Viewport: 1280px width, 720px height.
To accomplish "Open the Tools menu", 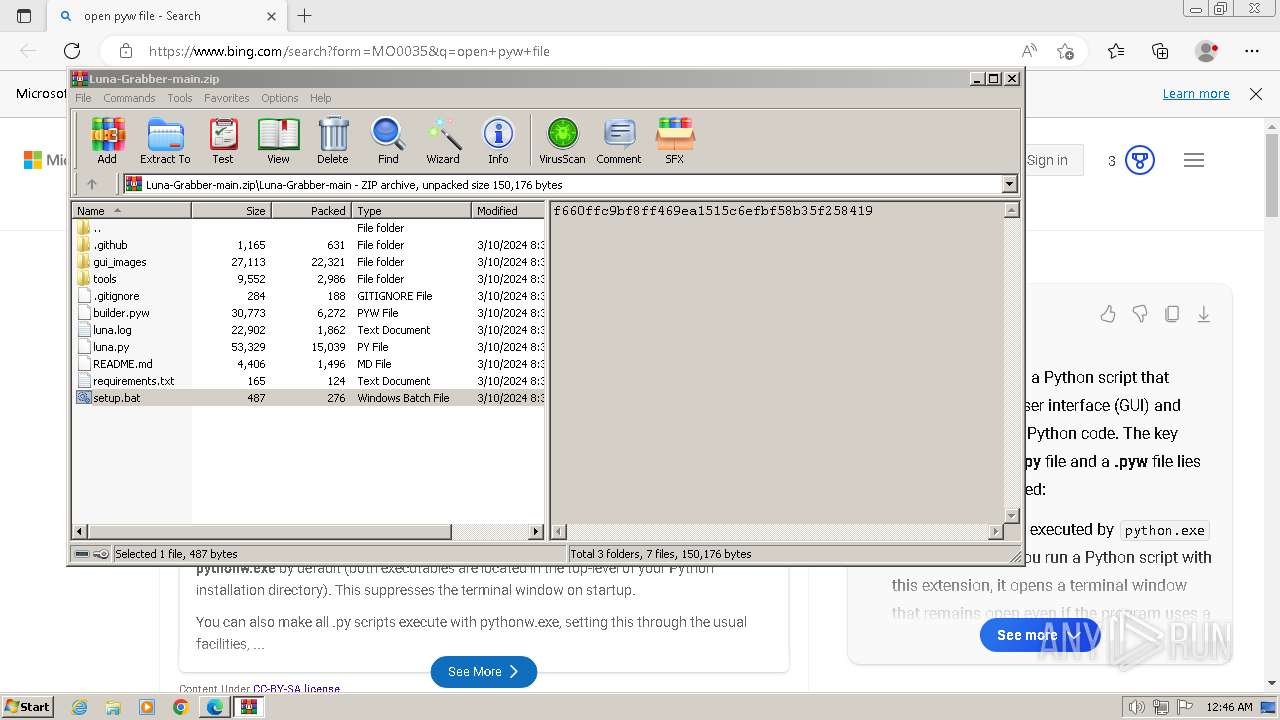I will [180, 98].
